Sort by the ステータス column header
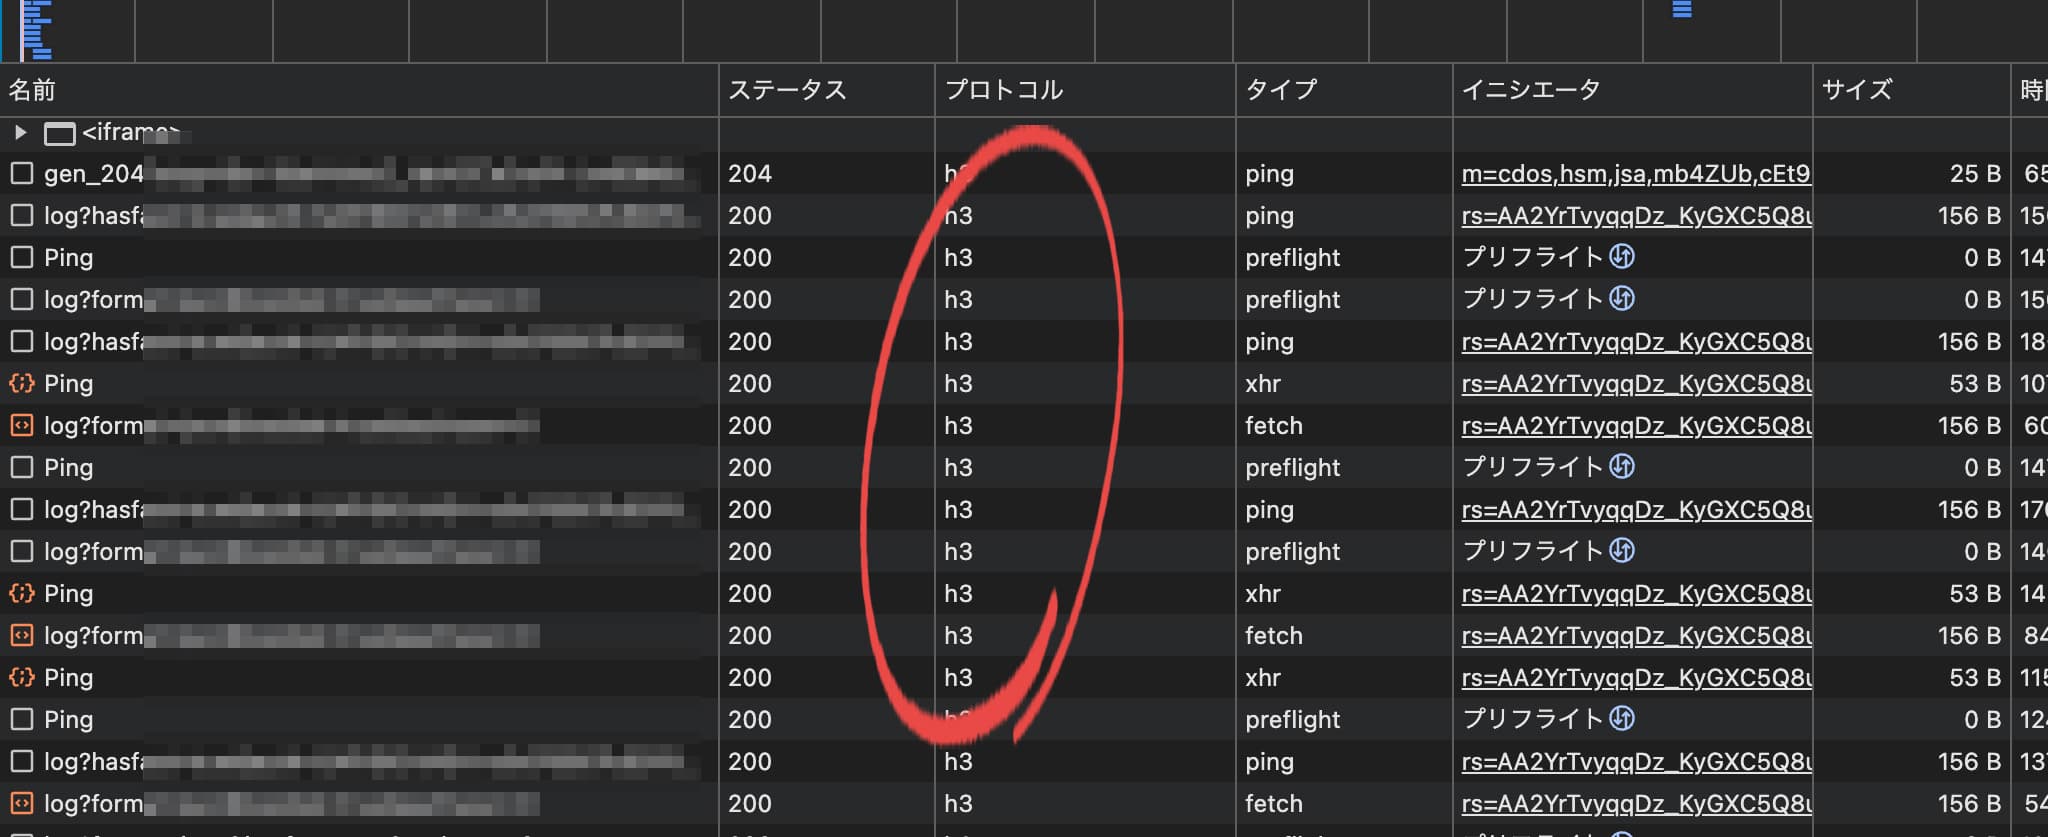The width and height of the screenshot is (2048, 837). tap(787, 91)
